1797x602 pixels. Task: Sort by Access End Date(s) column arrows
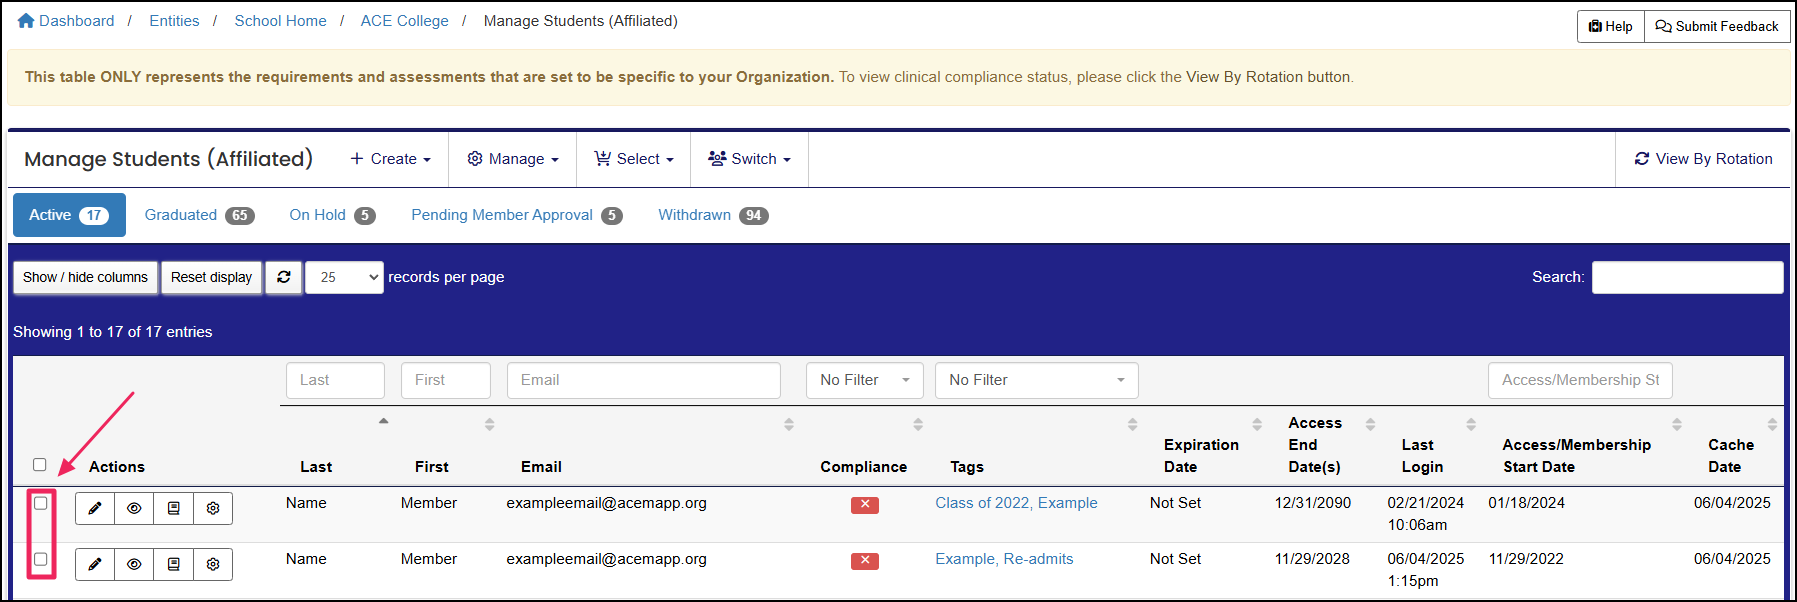click(1371, 424)
